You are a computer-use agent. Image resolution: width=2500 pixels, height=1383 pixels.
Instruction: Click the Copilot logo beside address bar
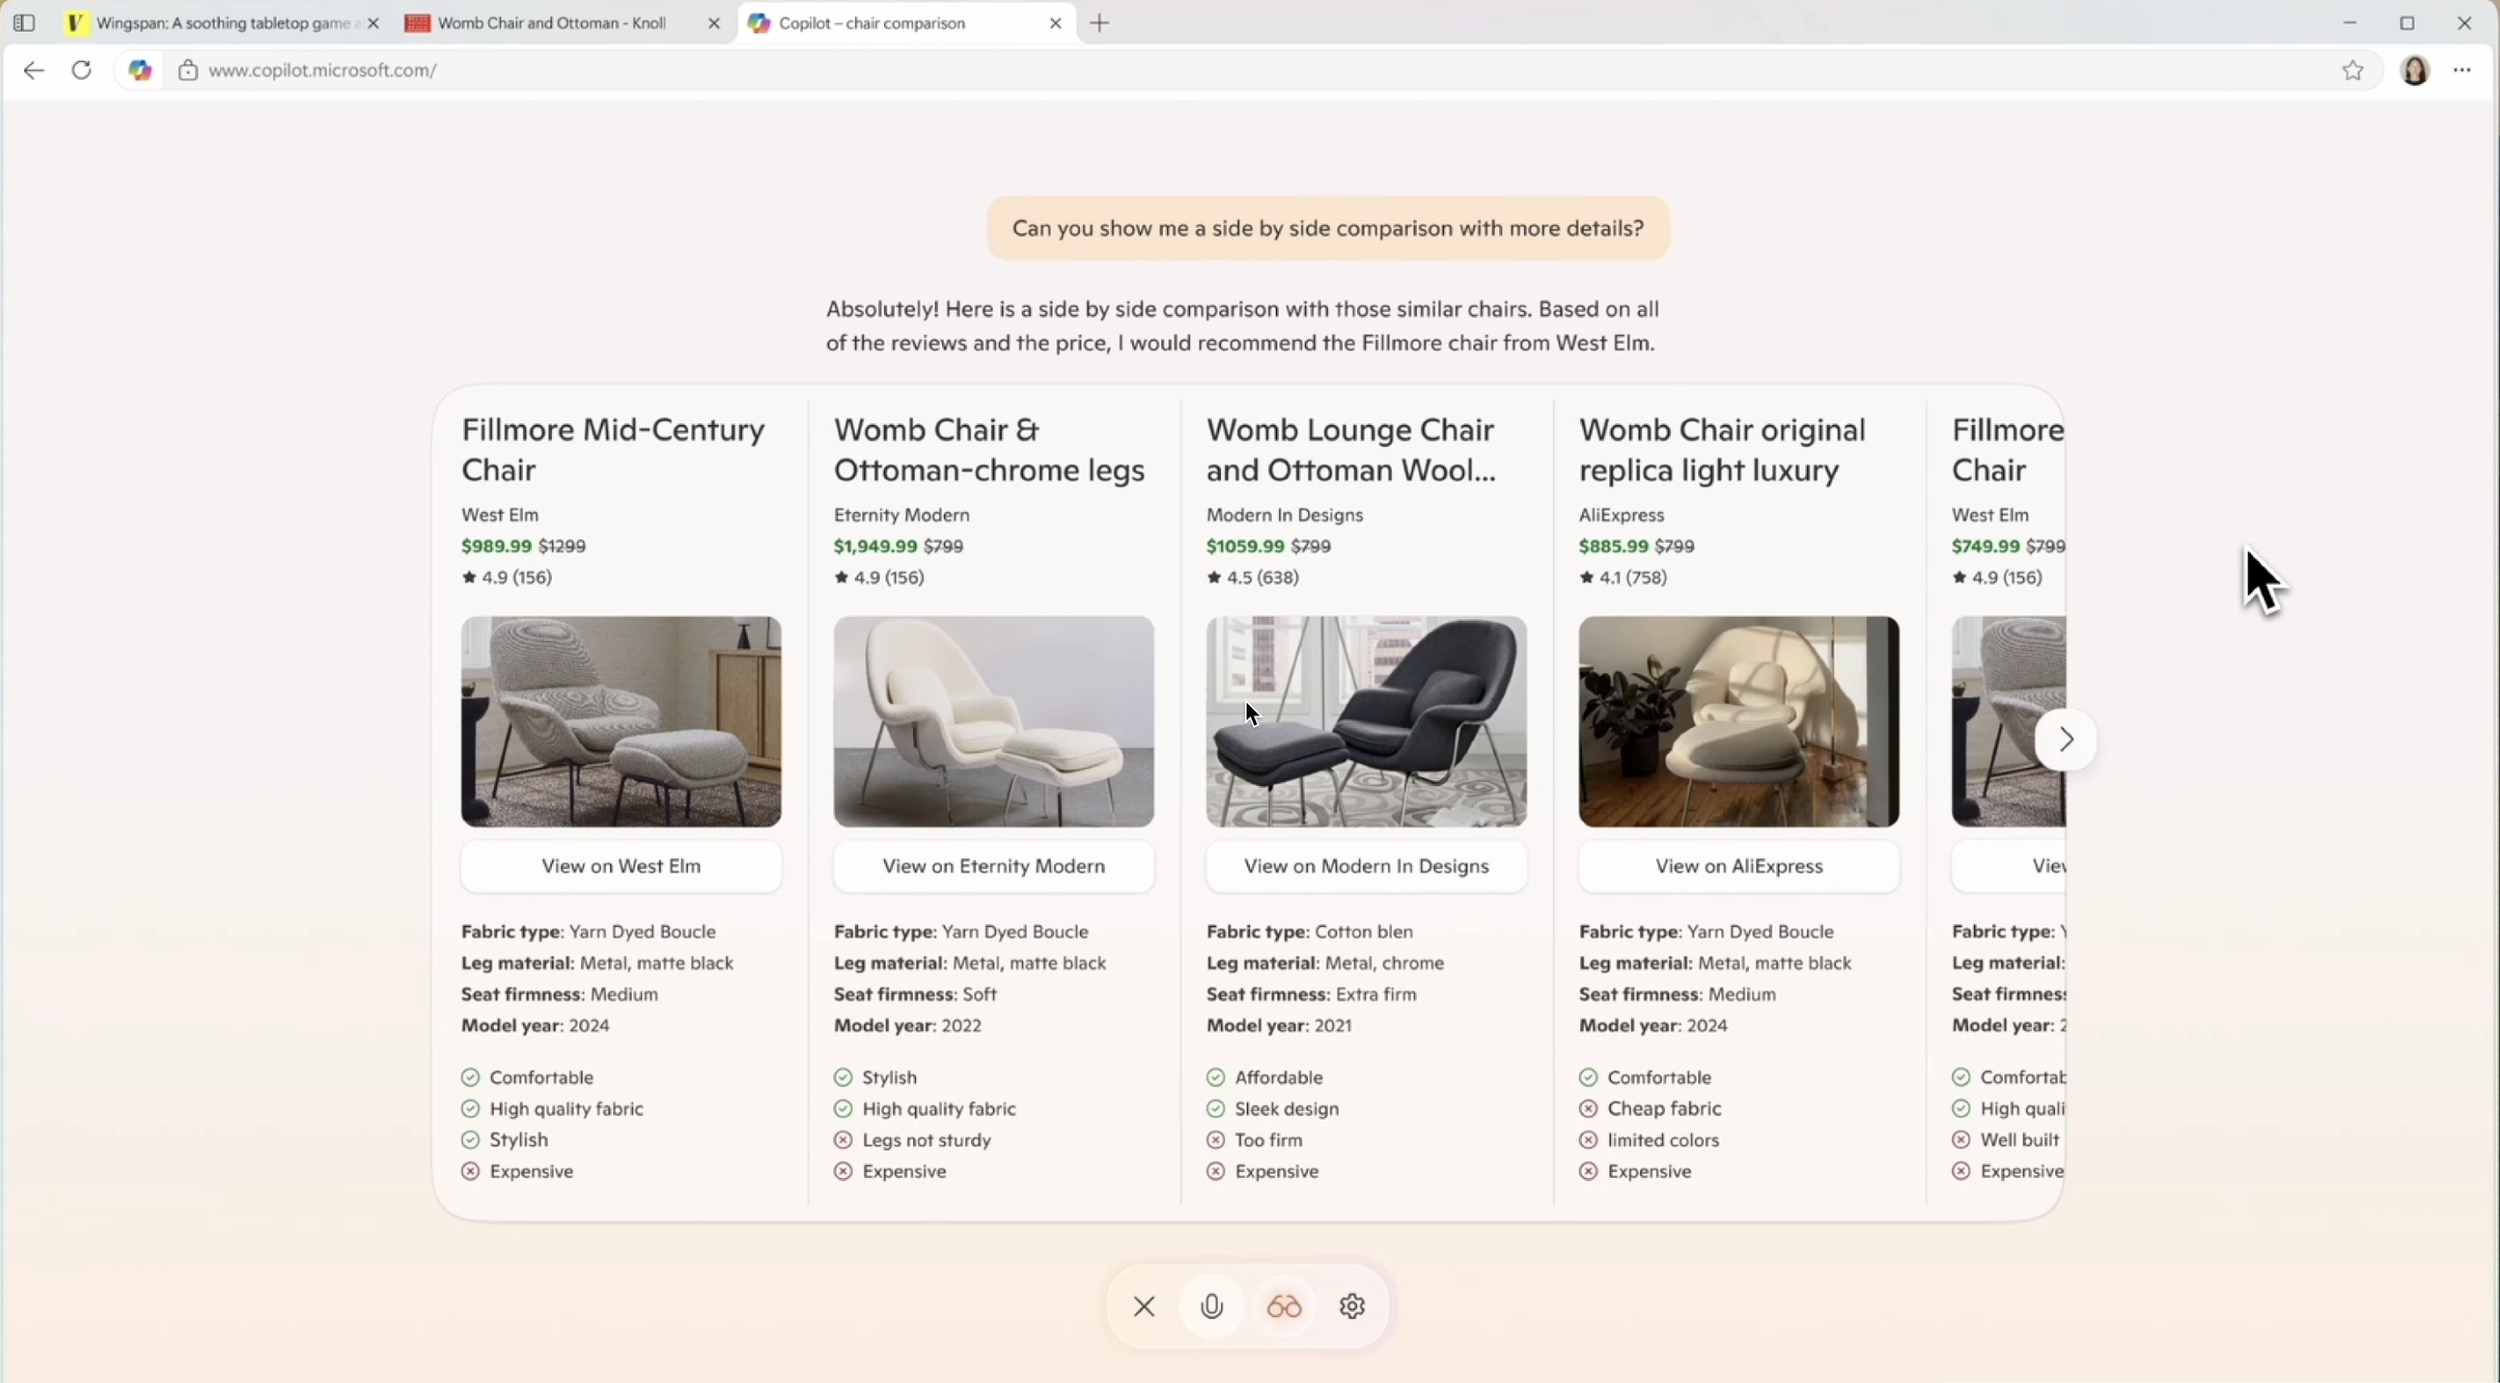pos(140,70)
